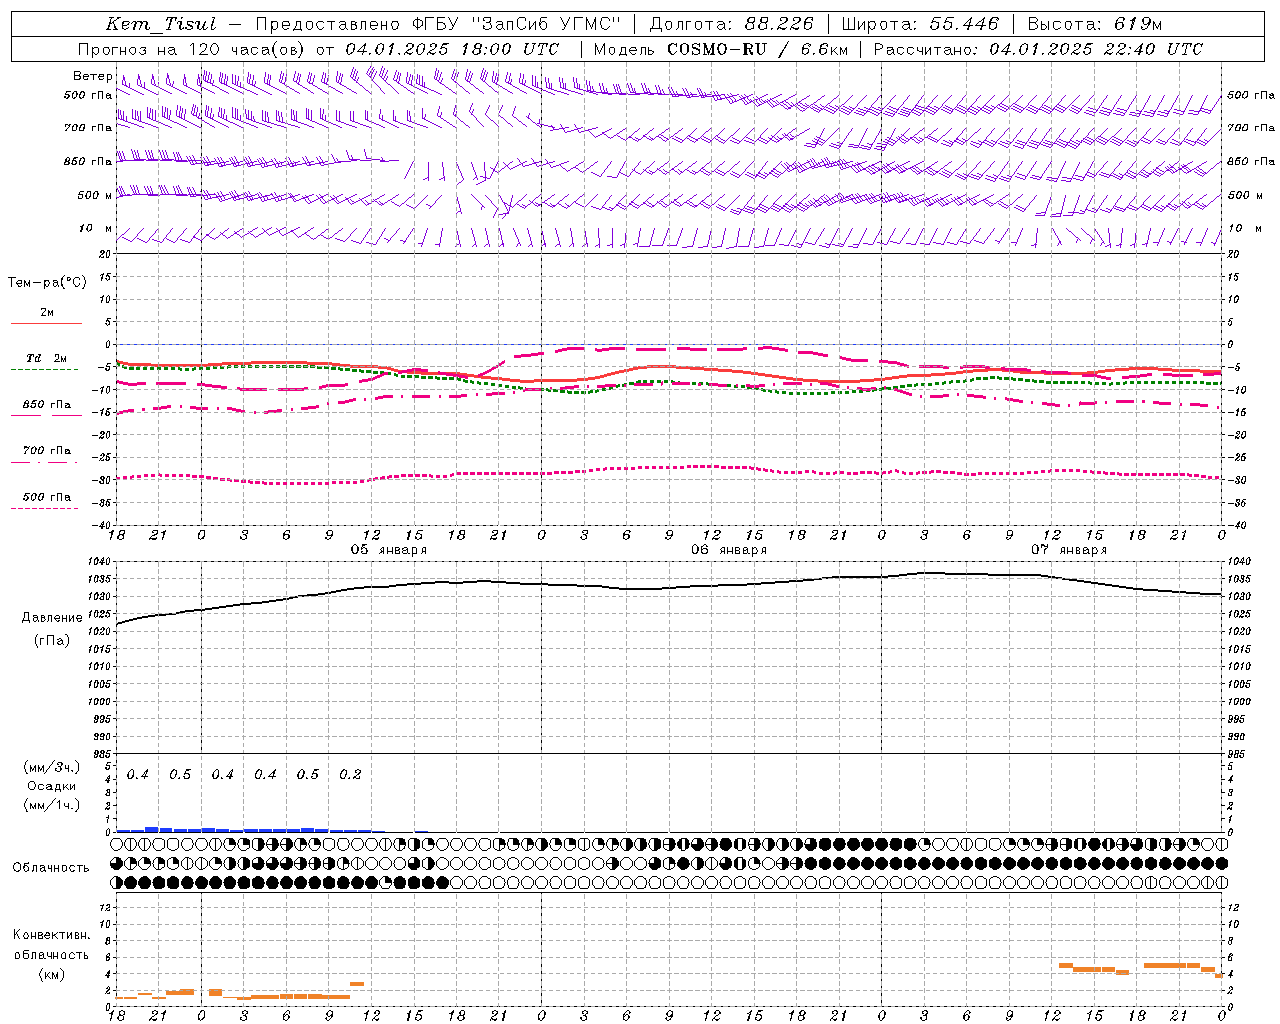Click '500 гПа' in the temperature legend
The image size is (1280, 1024).
[x=47, y=497]
